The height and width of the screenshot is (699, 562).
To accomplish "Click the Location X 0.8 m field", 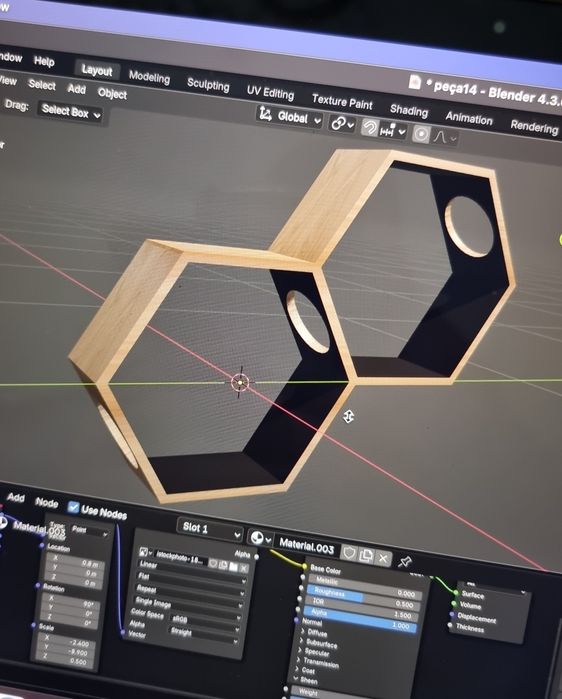I will [x=75, y=560].
